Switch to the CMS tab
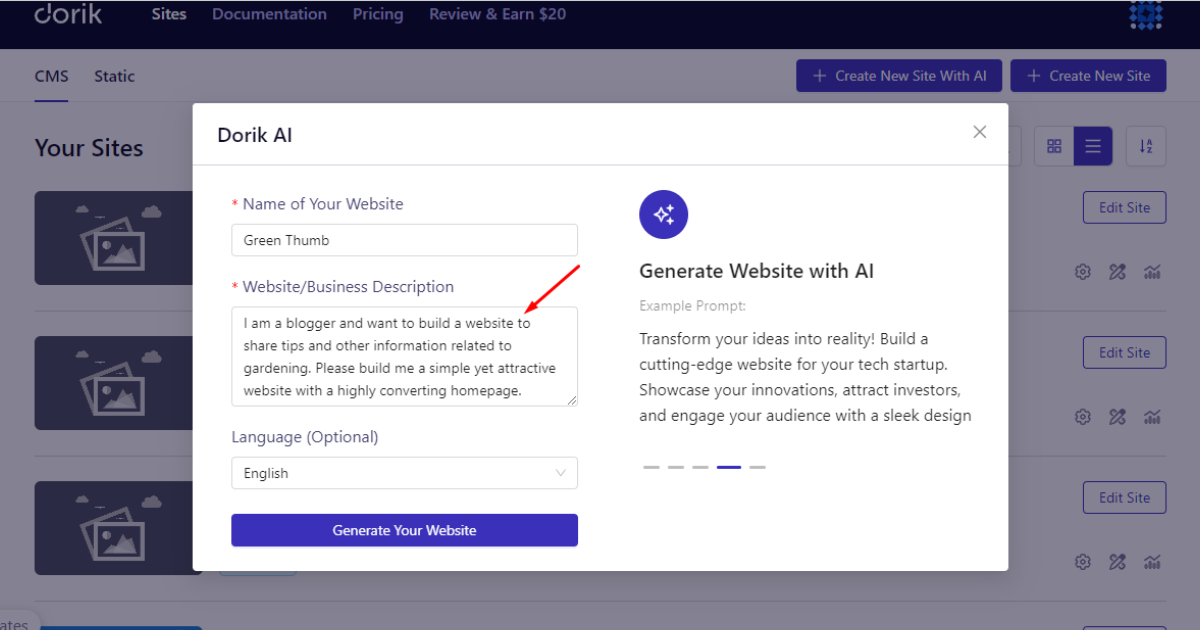 coord(52,76)
